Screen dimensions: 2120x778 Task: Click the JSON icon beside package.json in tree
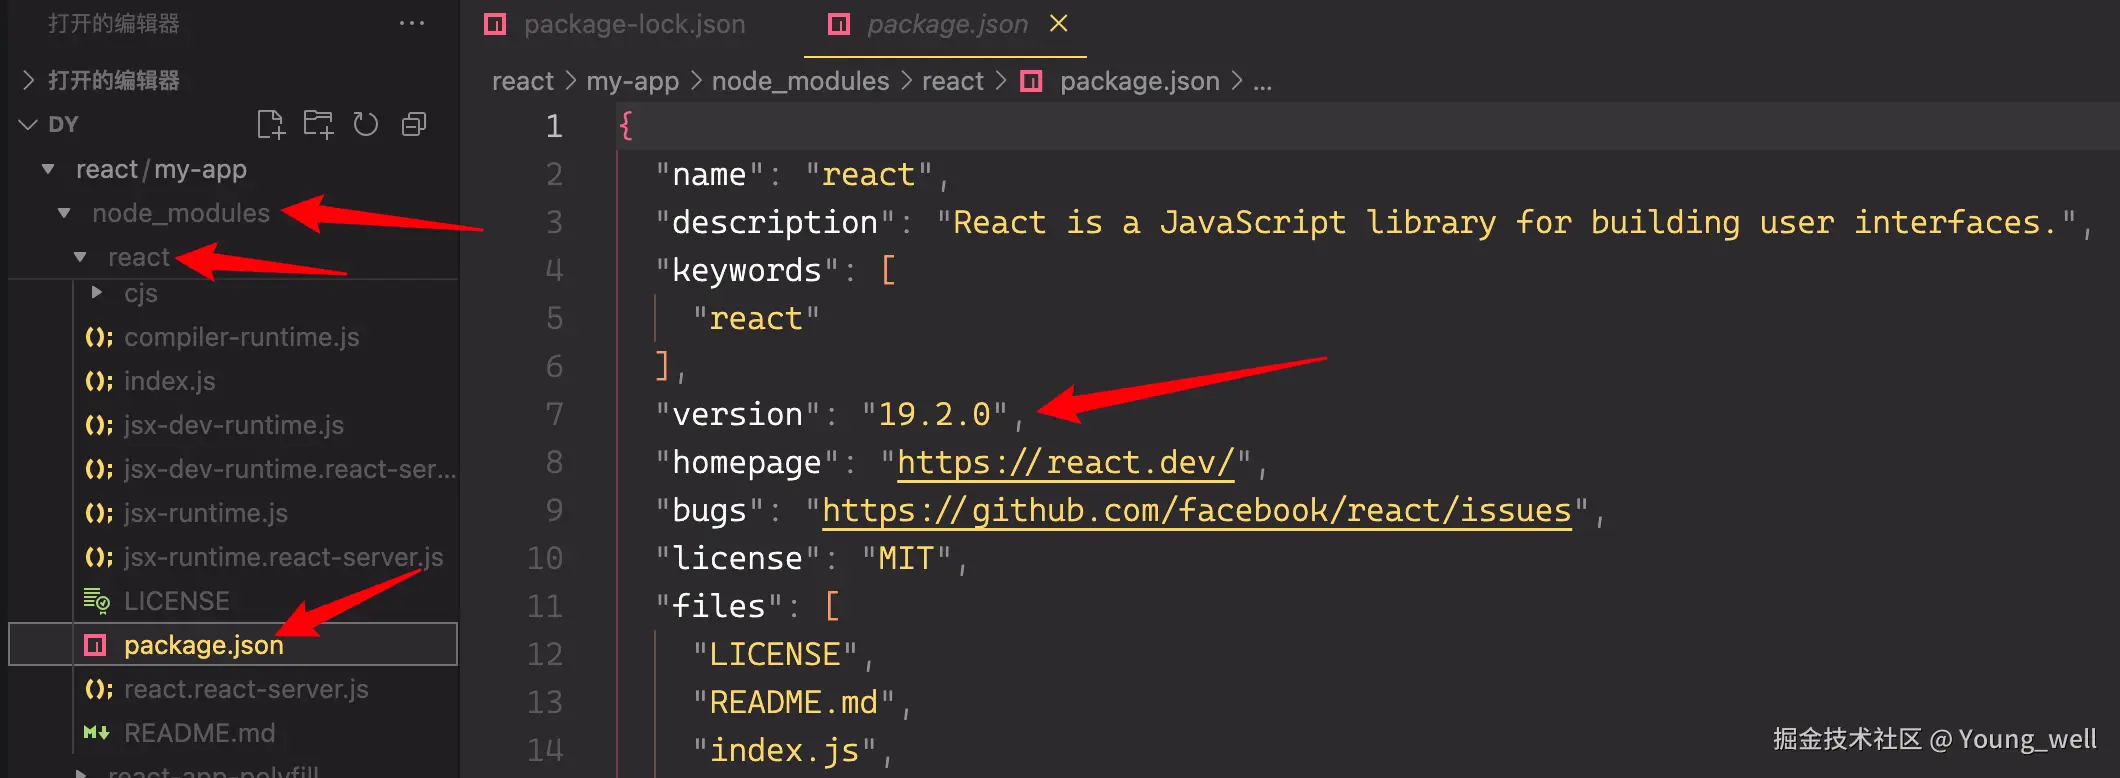pos(95,645)
